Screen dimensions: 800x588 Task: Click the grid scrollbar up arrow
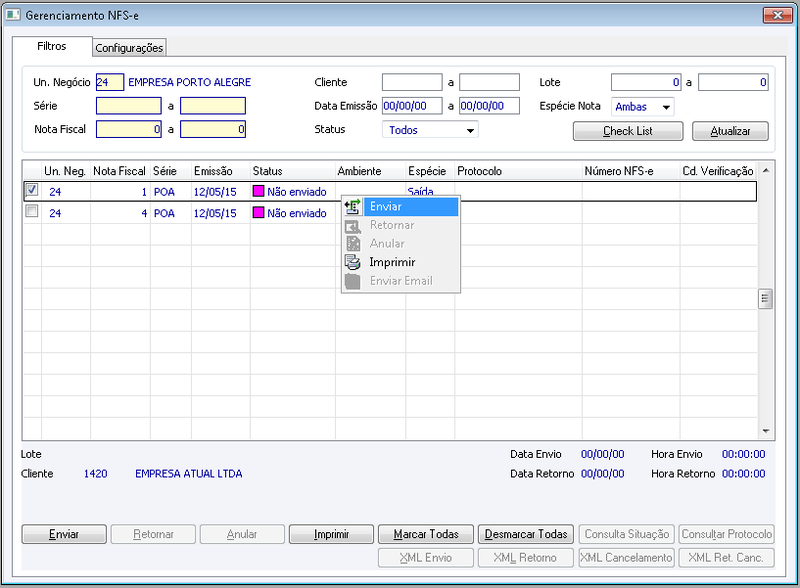pos(765,170)
